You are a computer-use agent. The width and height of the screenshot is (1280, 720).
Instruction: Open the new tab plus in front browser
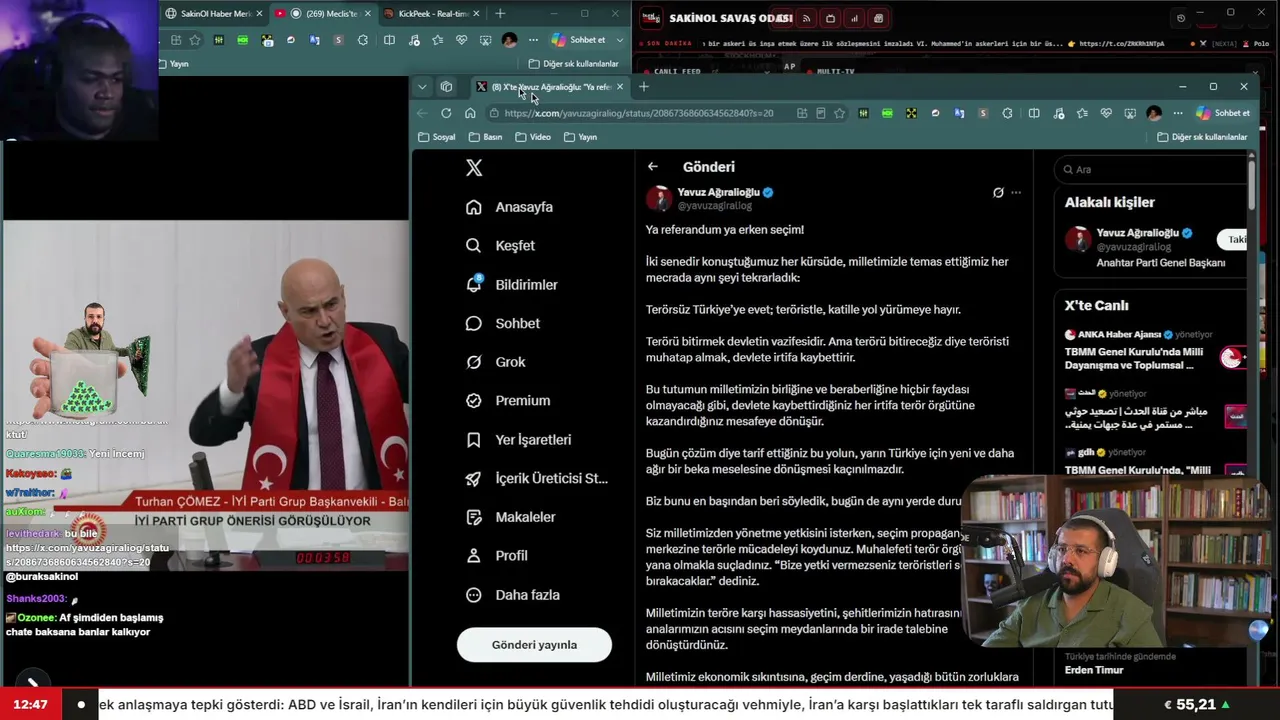pos(643,87)
